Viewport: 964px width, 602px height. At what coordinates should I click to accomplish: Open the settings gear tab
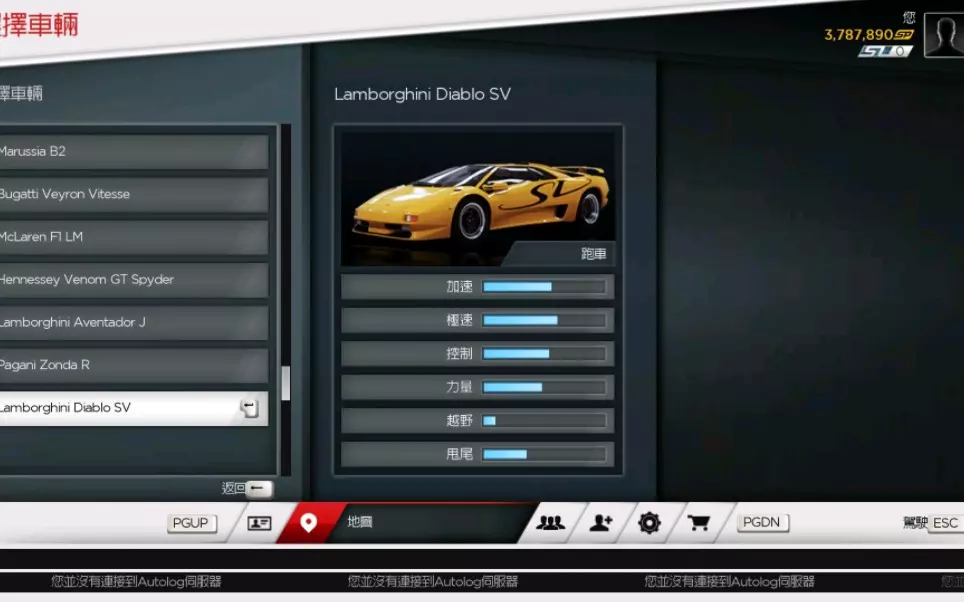click(649, 522)
